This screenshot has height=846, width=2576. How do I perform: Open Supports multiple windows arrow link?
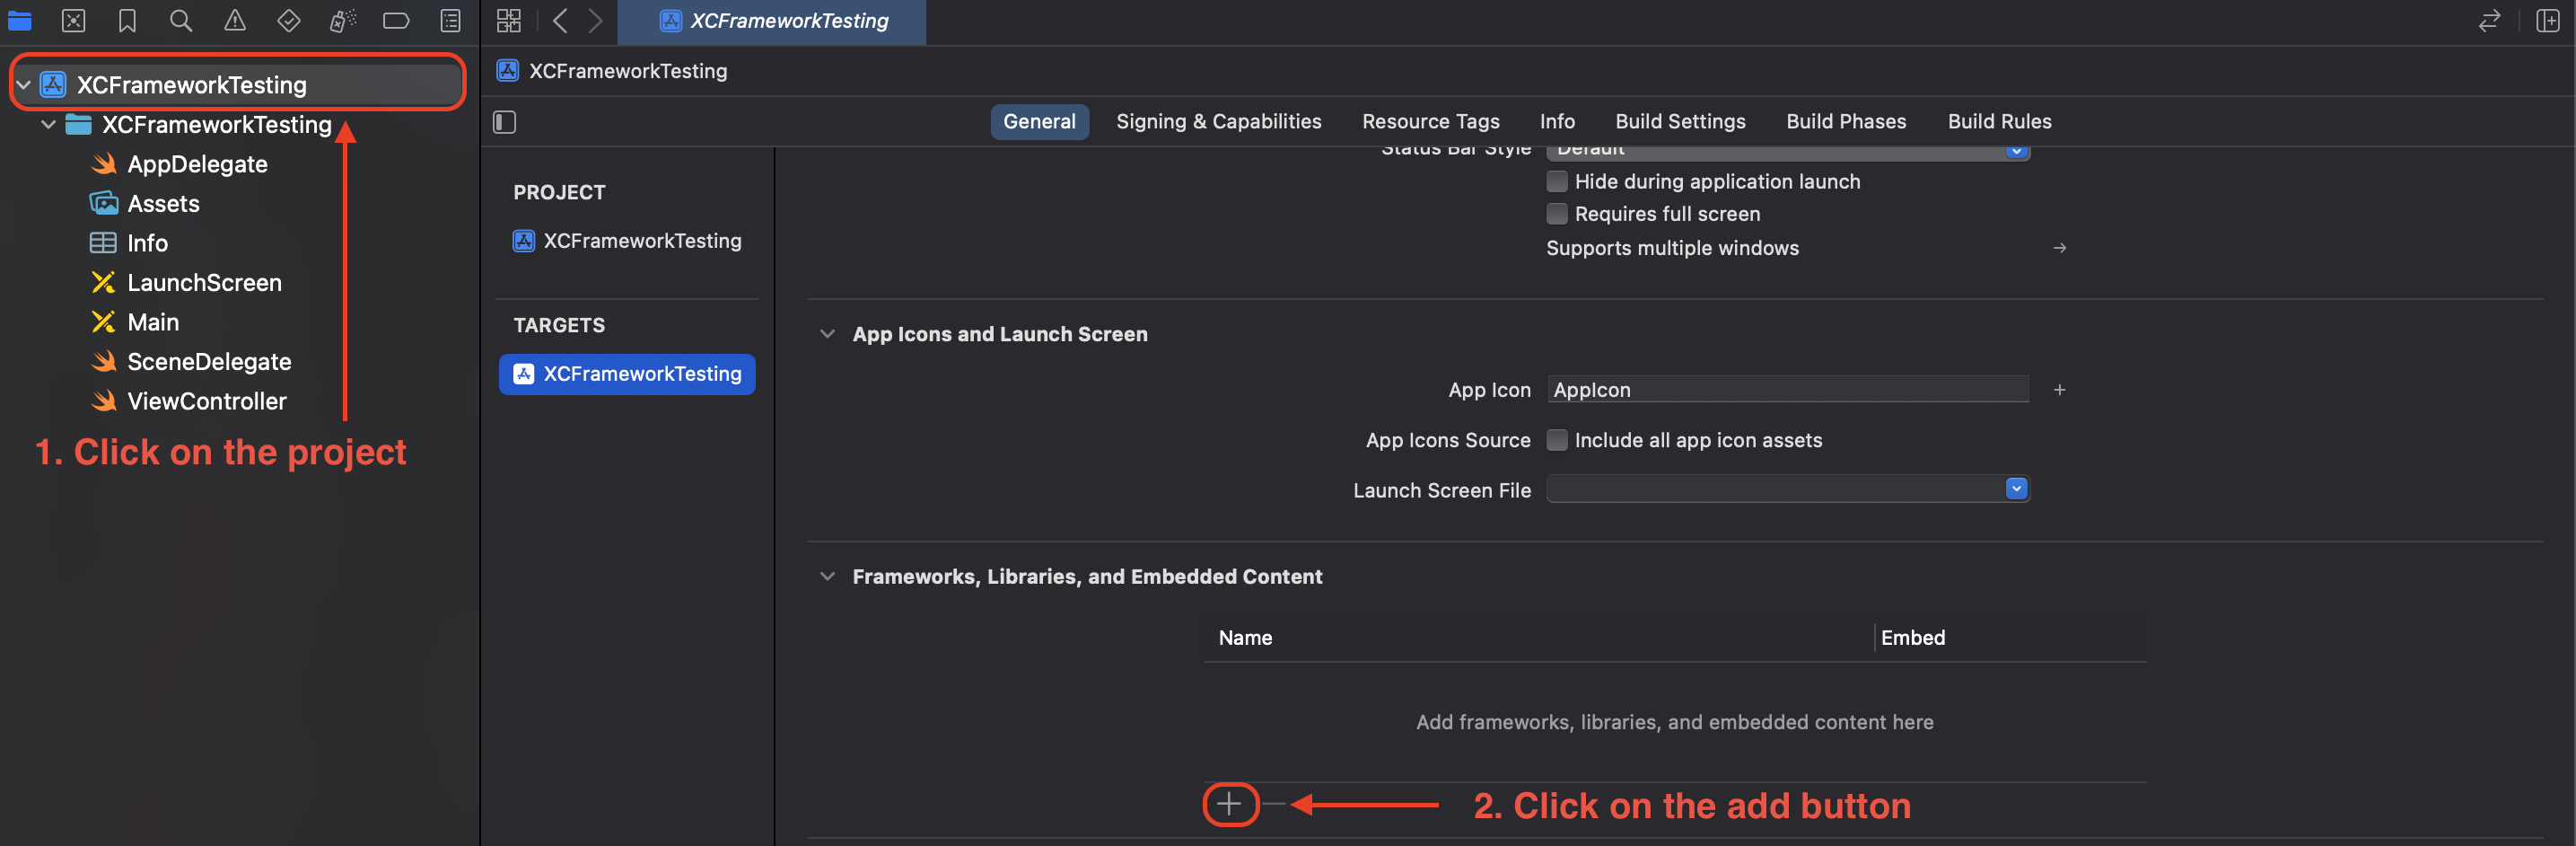(x=2060, y=248)
